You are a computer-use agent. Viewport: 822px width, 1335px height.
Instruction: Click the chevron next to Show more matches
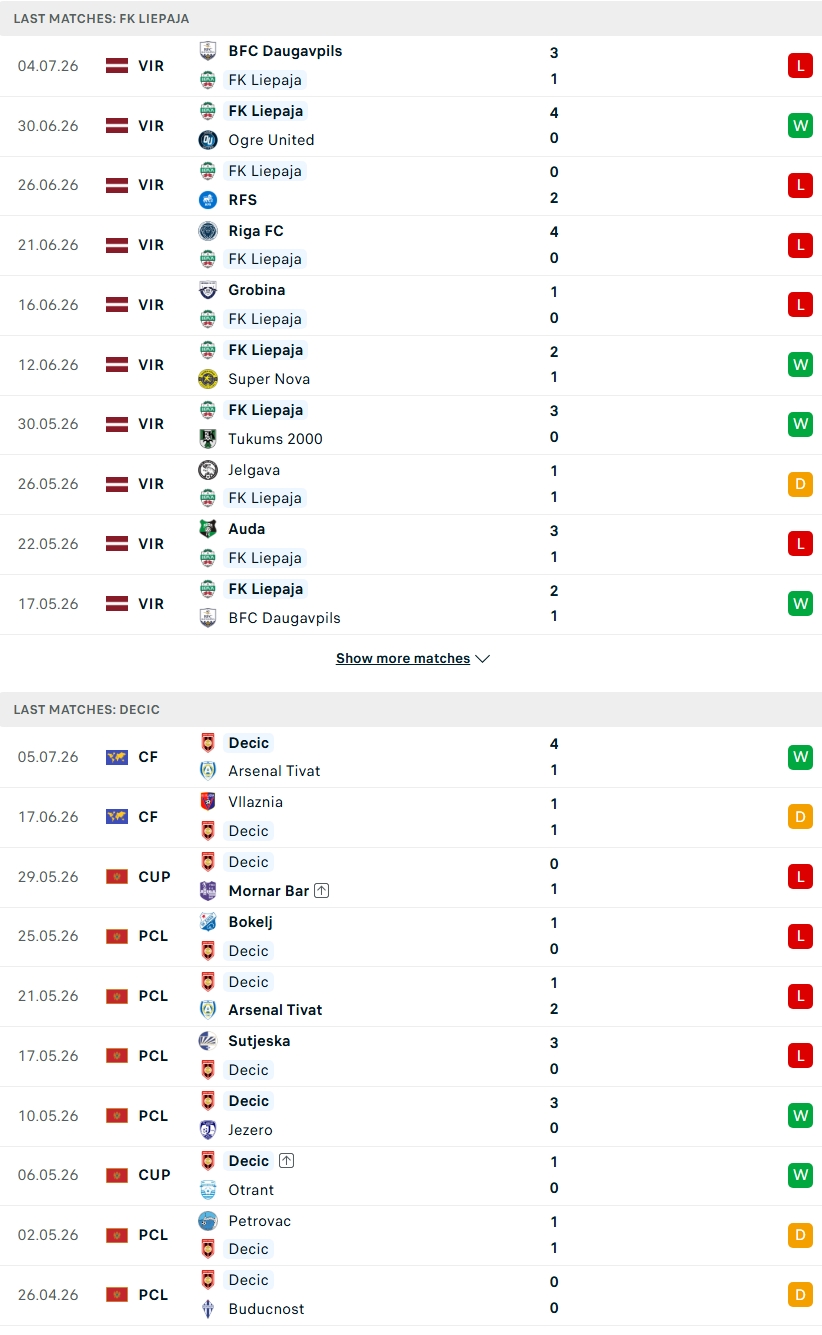[482, 659]
